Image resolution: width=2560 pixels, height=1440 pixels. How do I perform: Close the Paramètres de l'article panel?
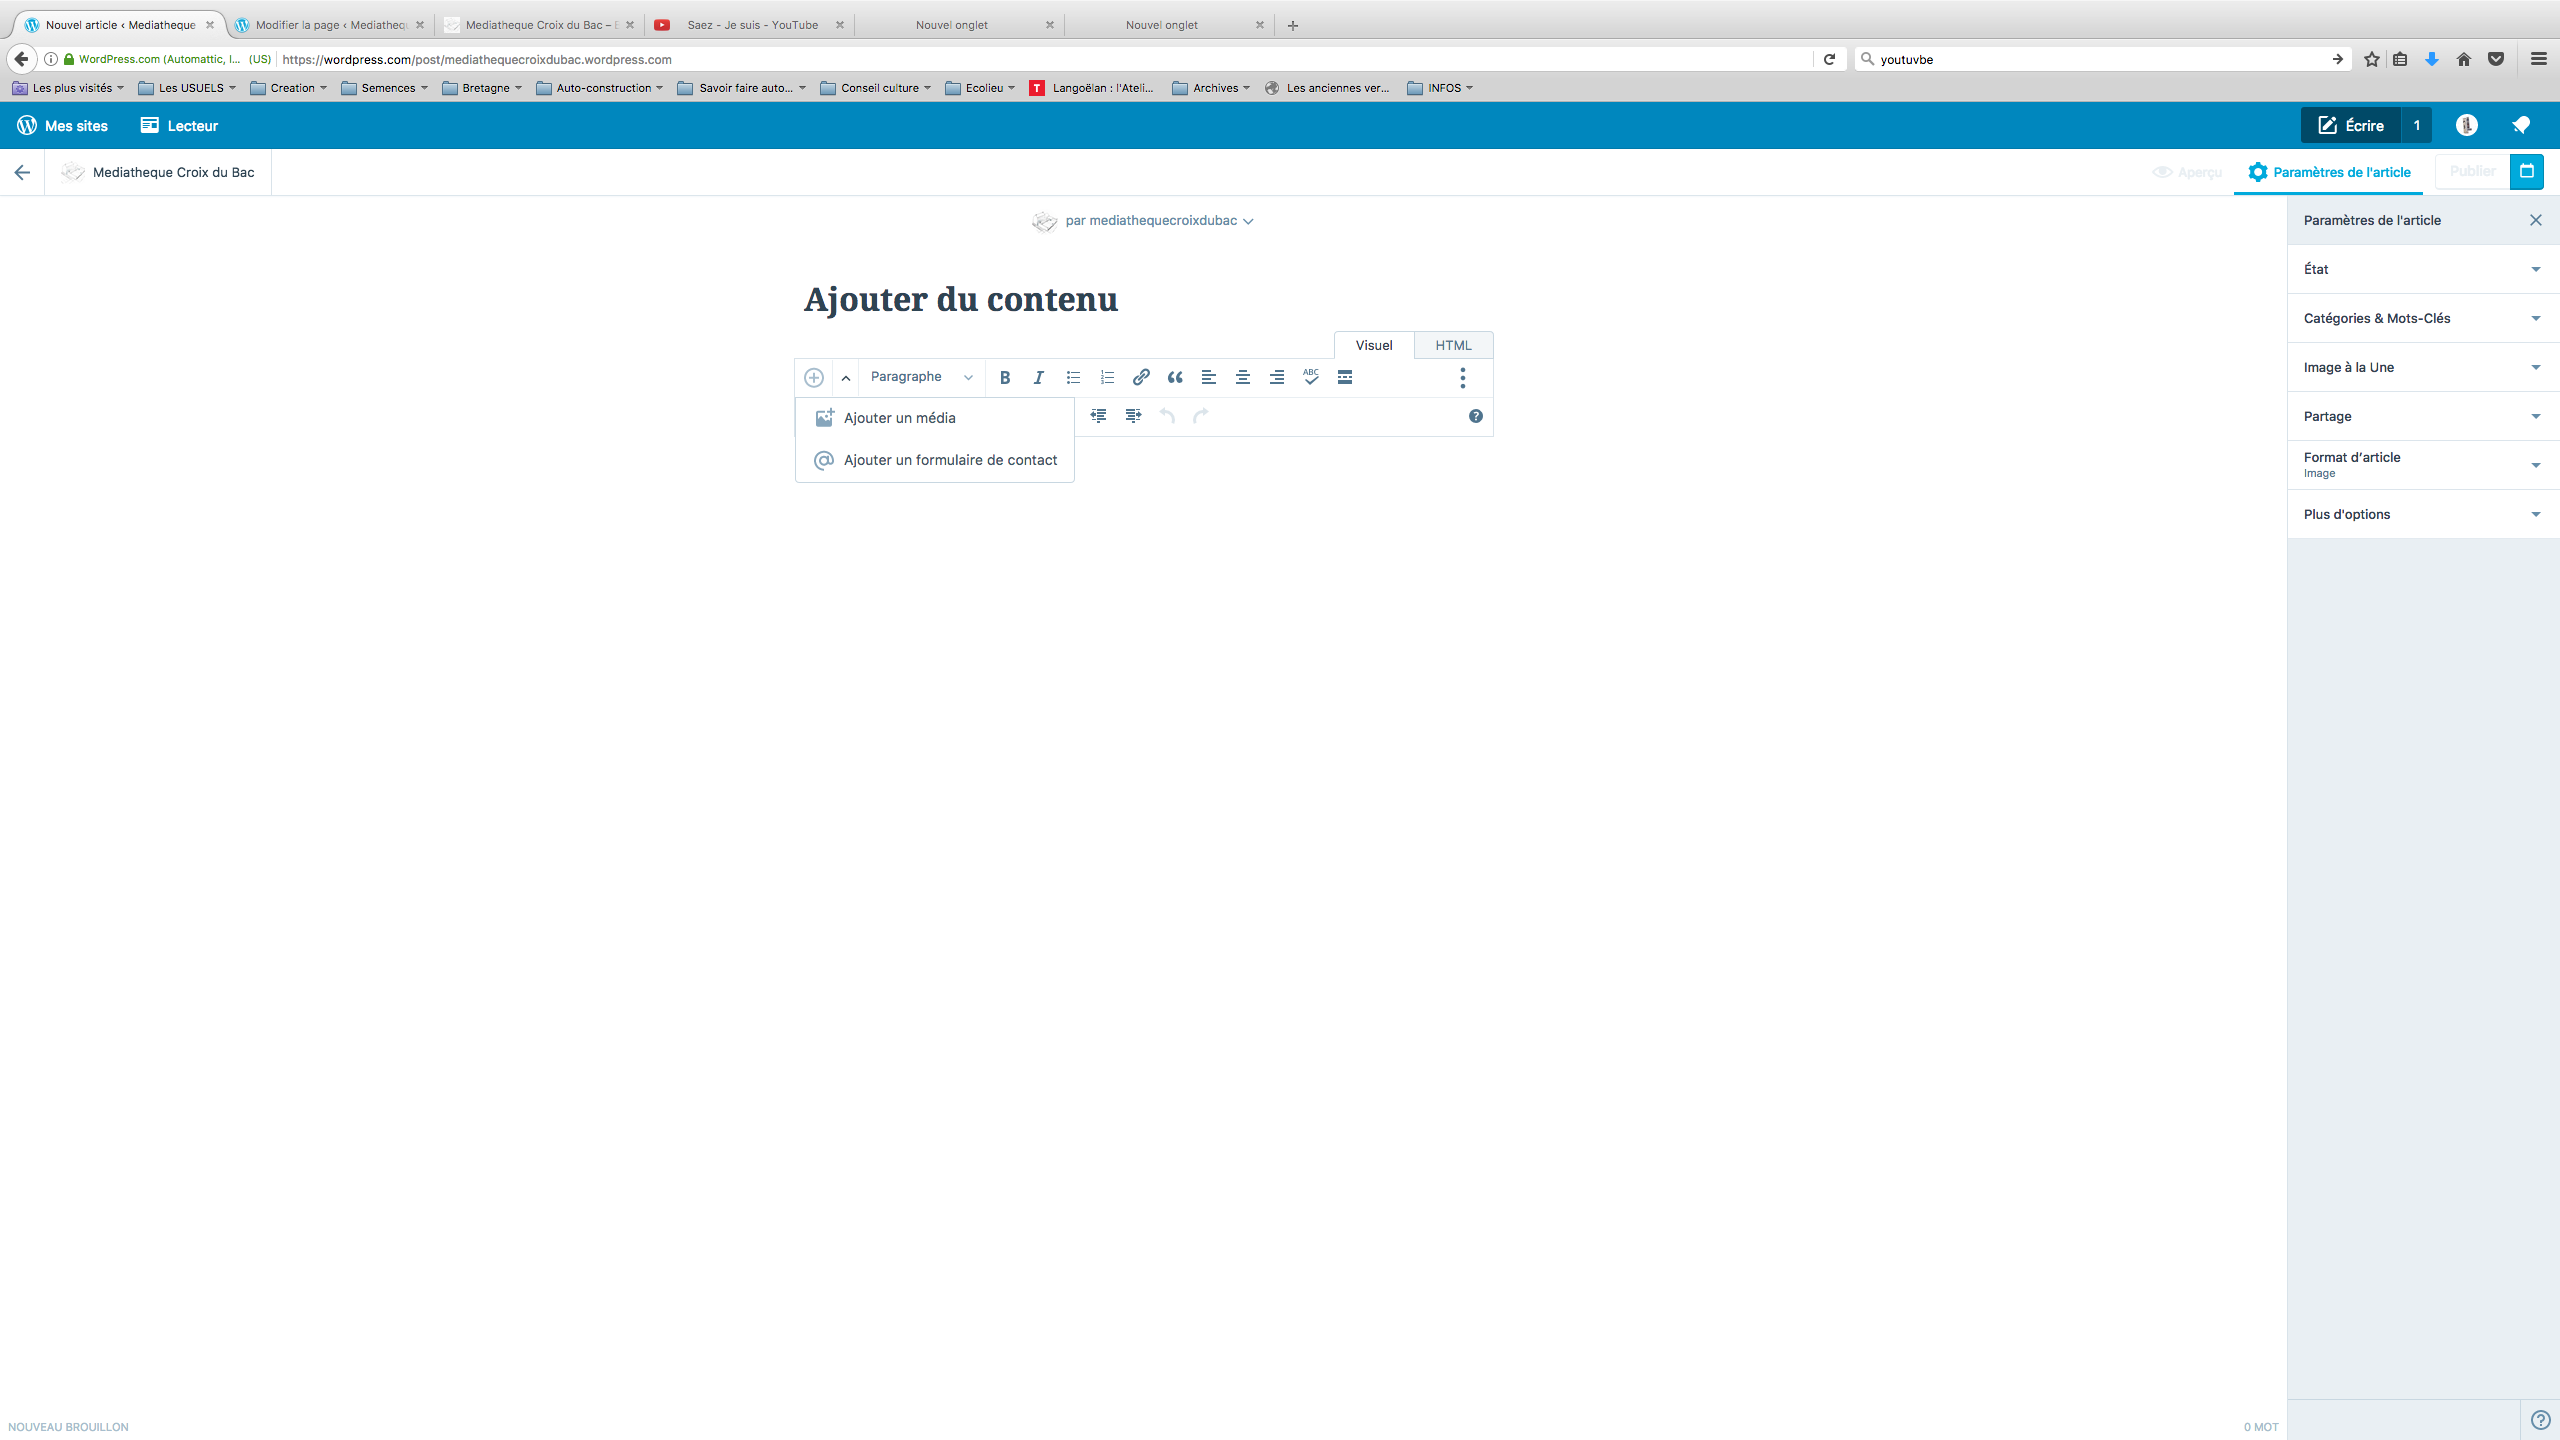click(2536, 220)
